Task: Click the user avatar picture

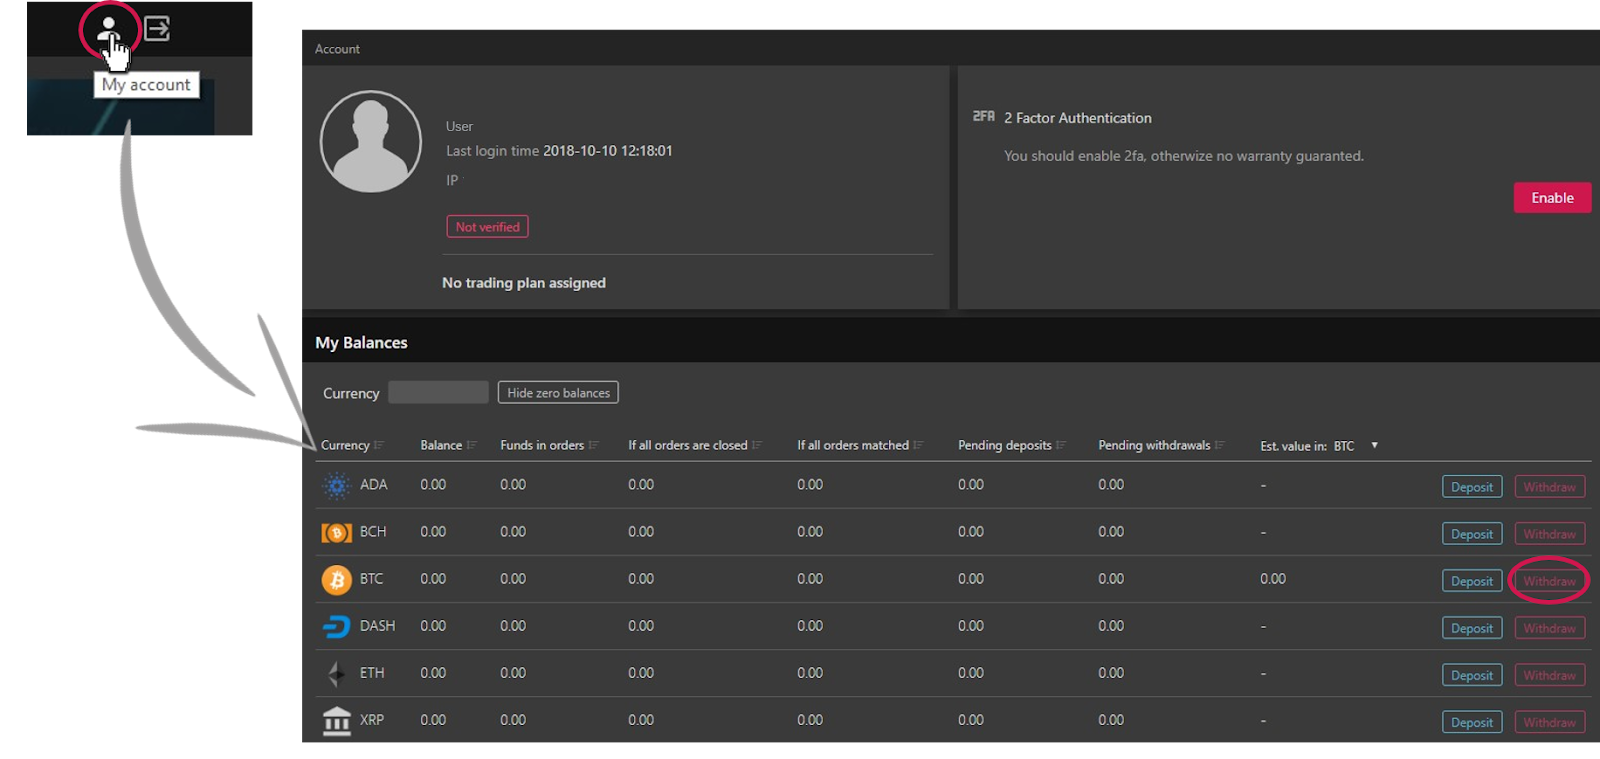Action: click(371, 141)
